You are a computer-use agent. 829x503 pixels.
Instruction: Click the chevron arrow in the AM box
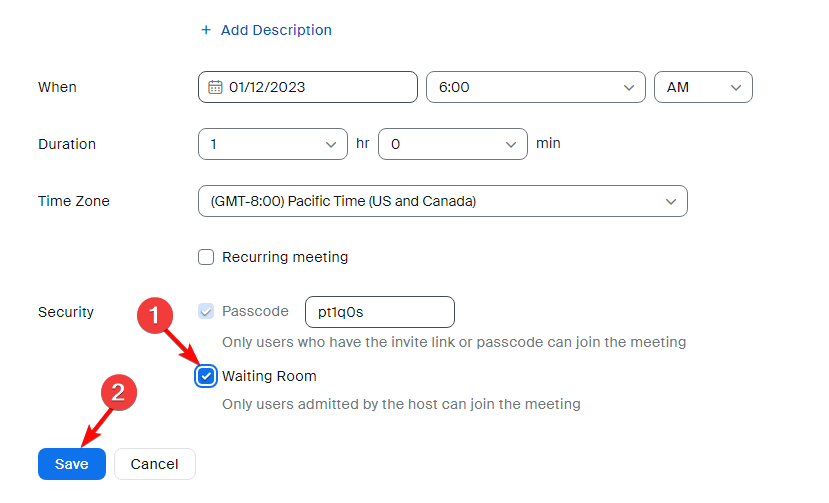[736, 87]
